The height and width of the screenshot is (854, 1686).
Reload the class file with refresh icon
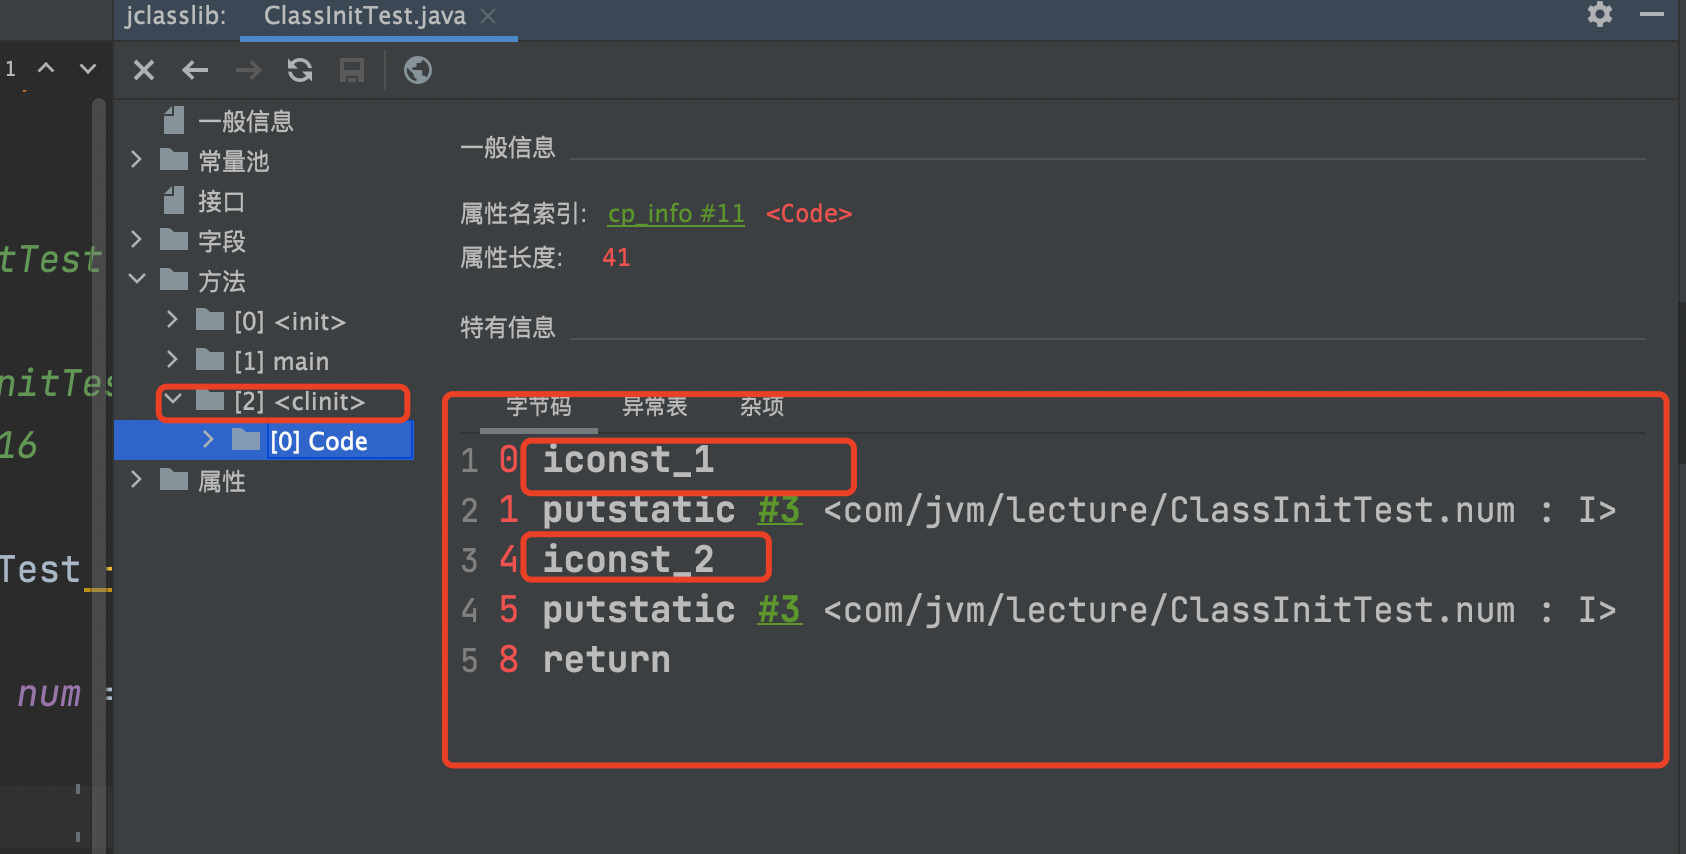pyautogui.click(x=300, y=70)
